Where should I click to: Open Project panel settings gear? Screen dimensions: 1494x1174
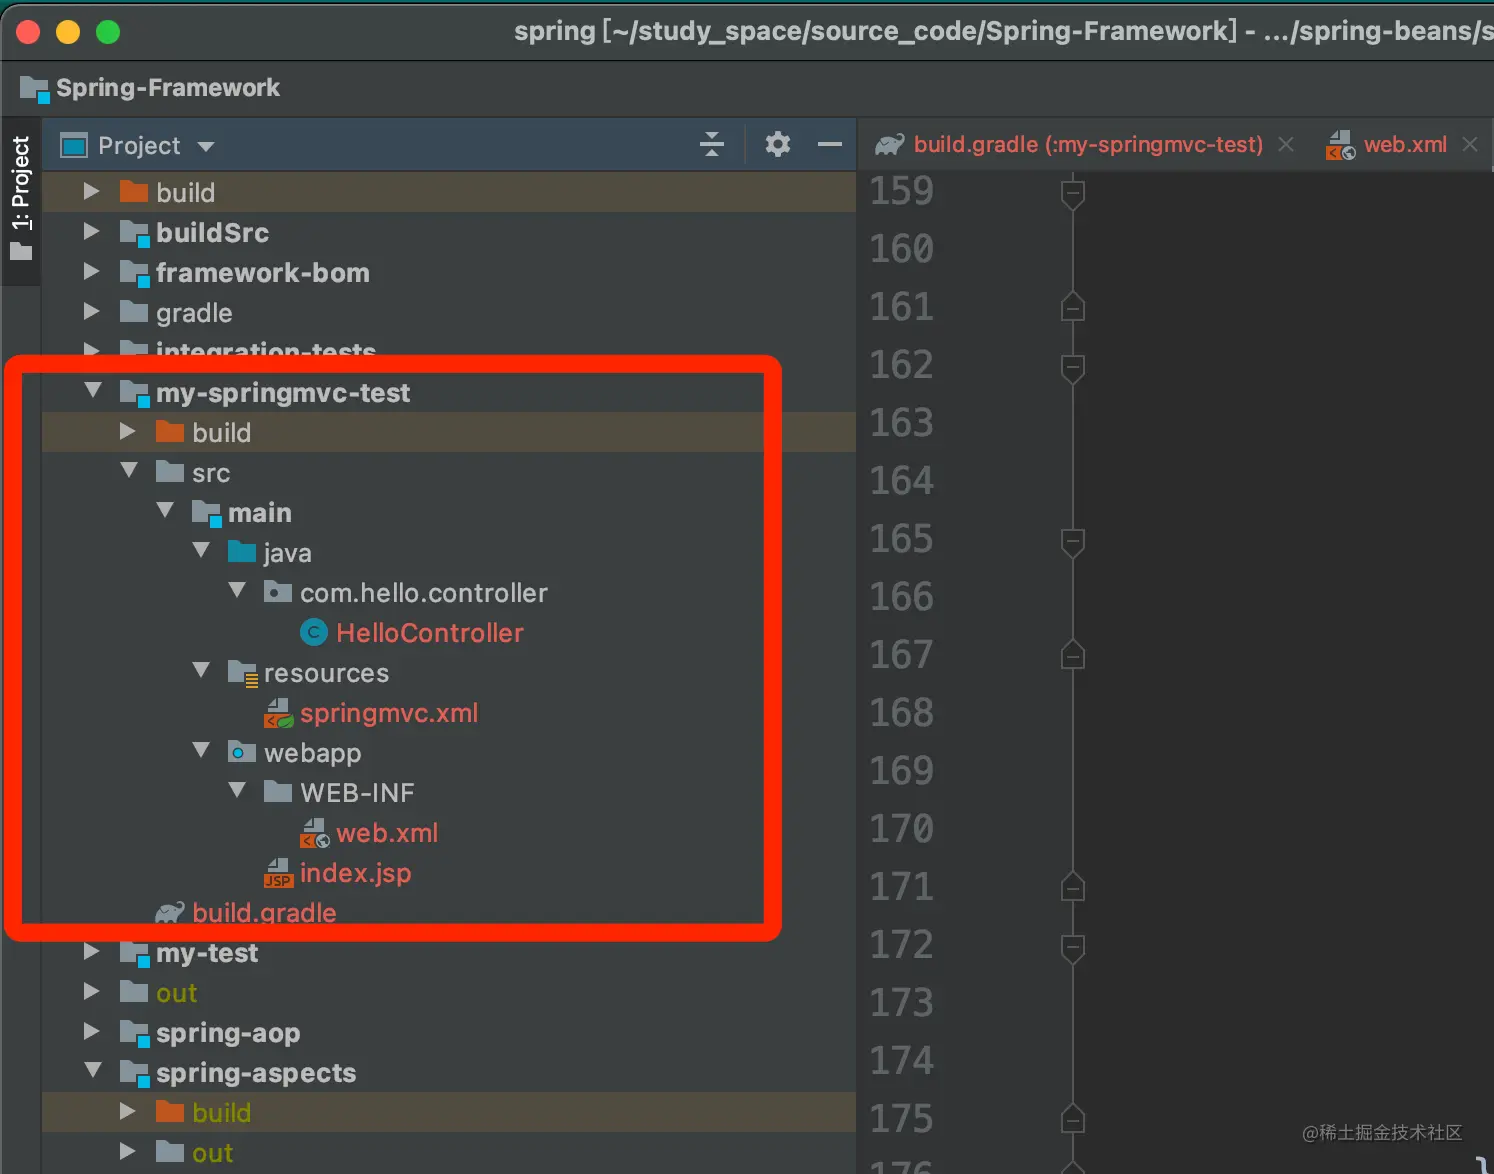pyautogui.click(x=777, y=144)
